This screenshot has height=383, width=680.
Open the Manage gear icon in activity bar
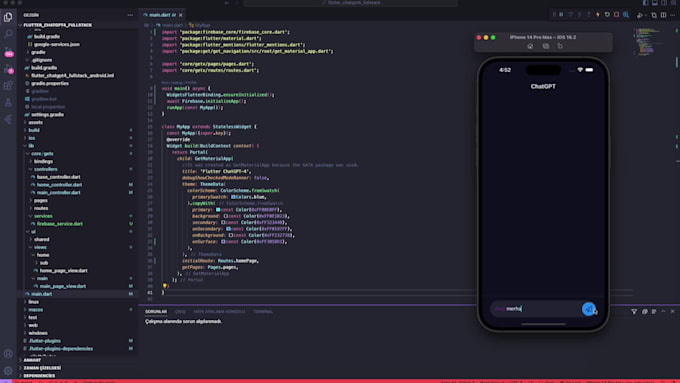[8, 371]
